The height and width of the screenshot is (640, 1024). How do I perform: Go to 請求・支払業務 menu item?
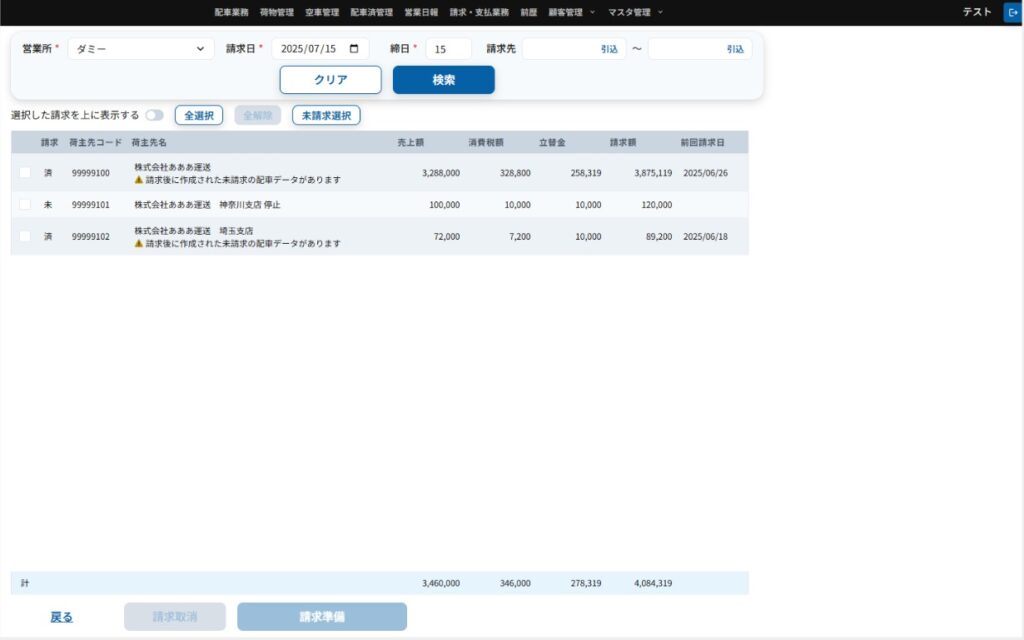479,12
